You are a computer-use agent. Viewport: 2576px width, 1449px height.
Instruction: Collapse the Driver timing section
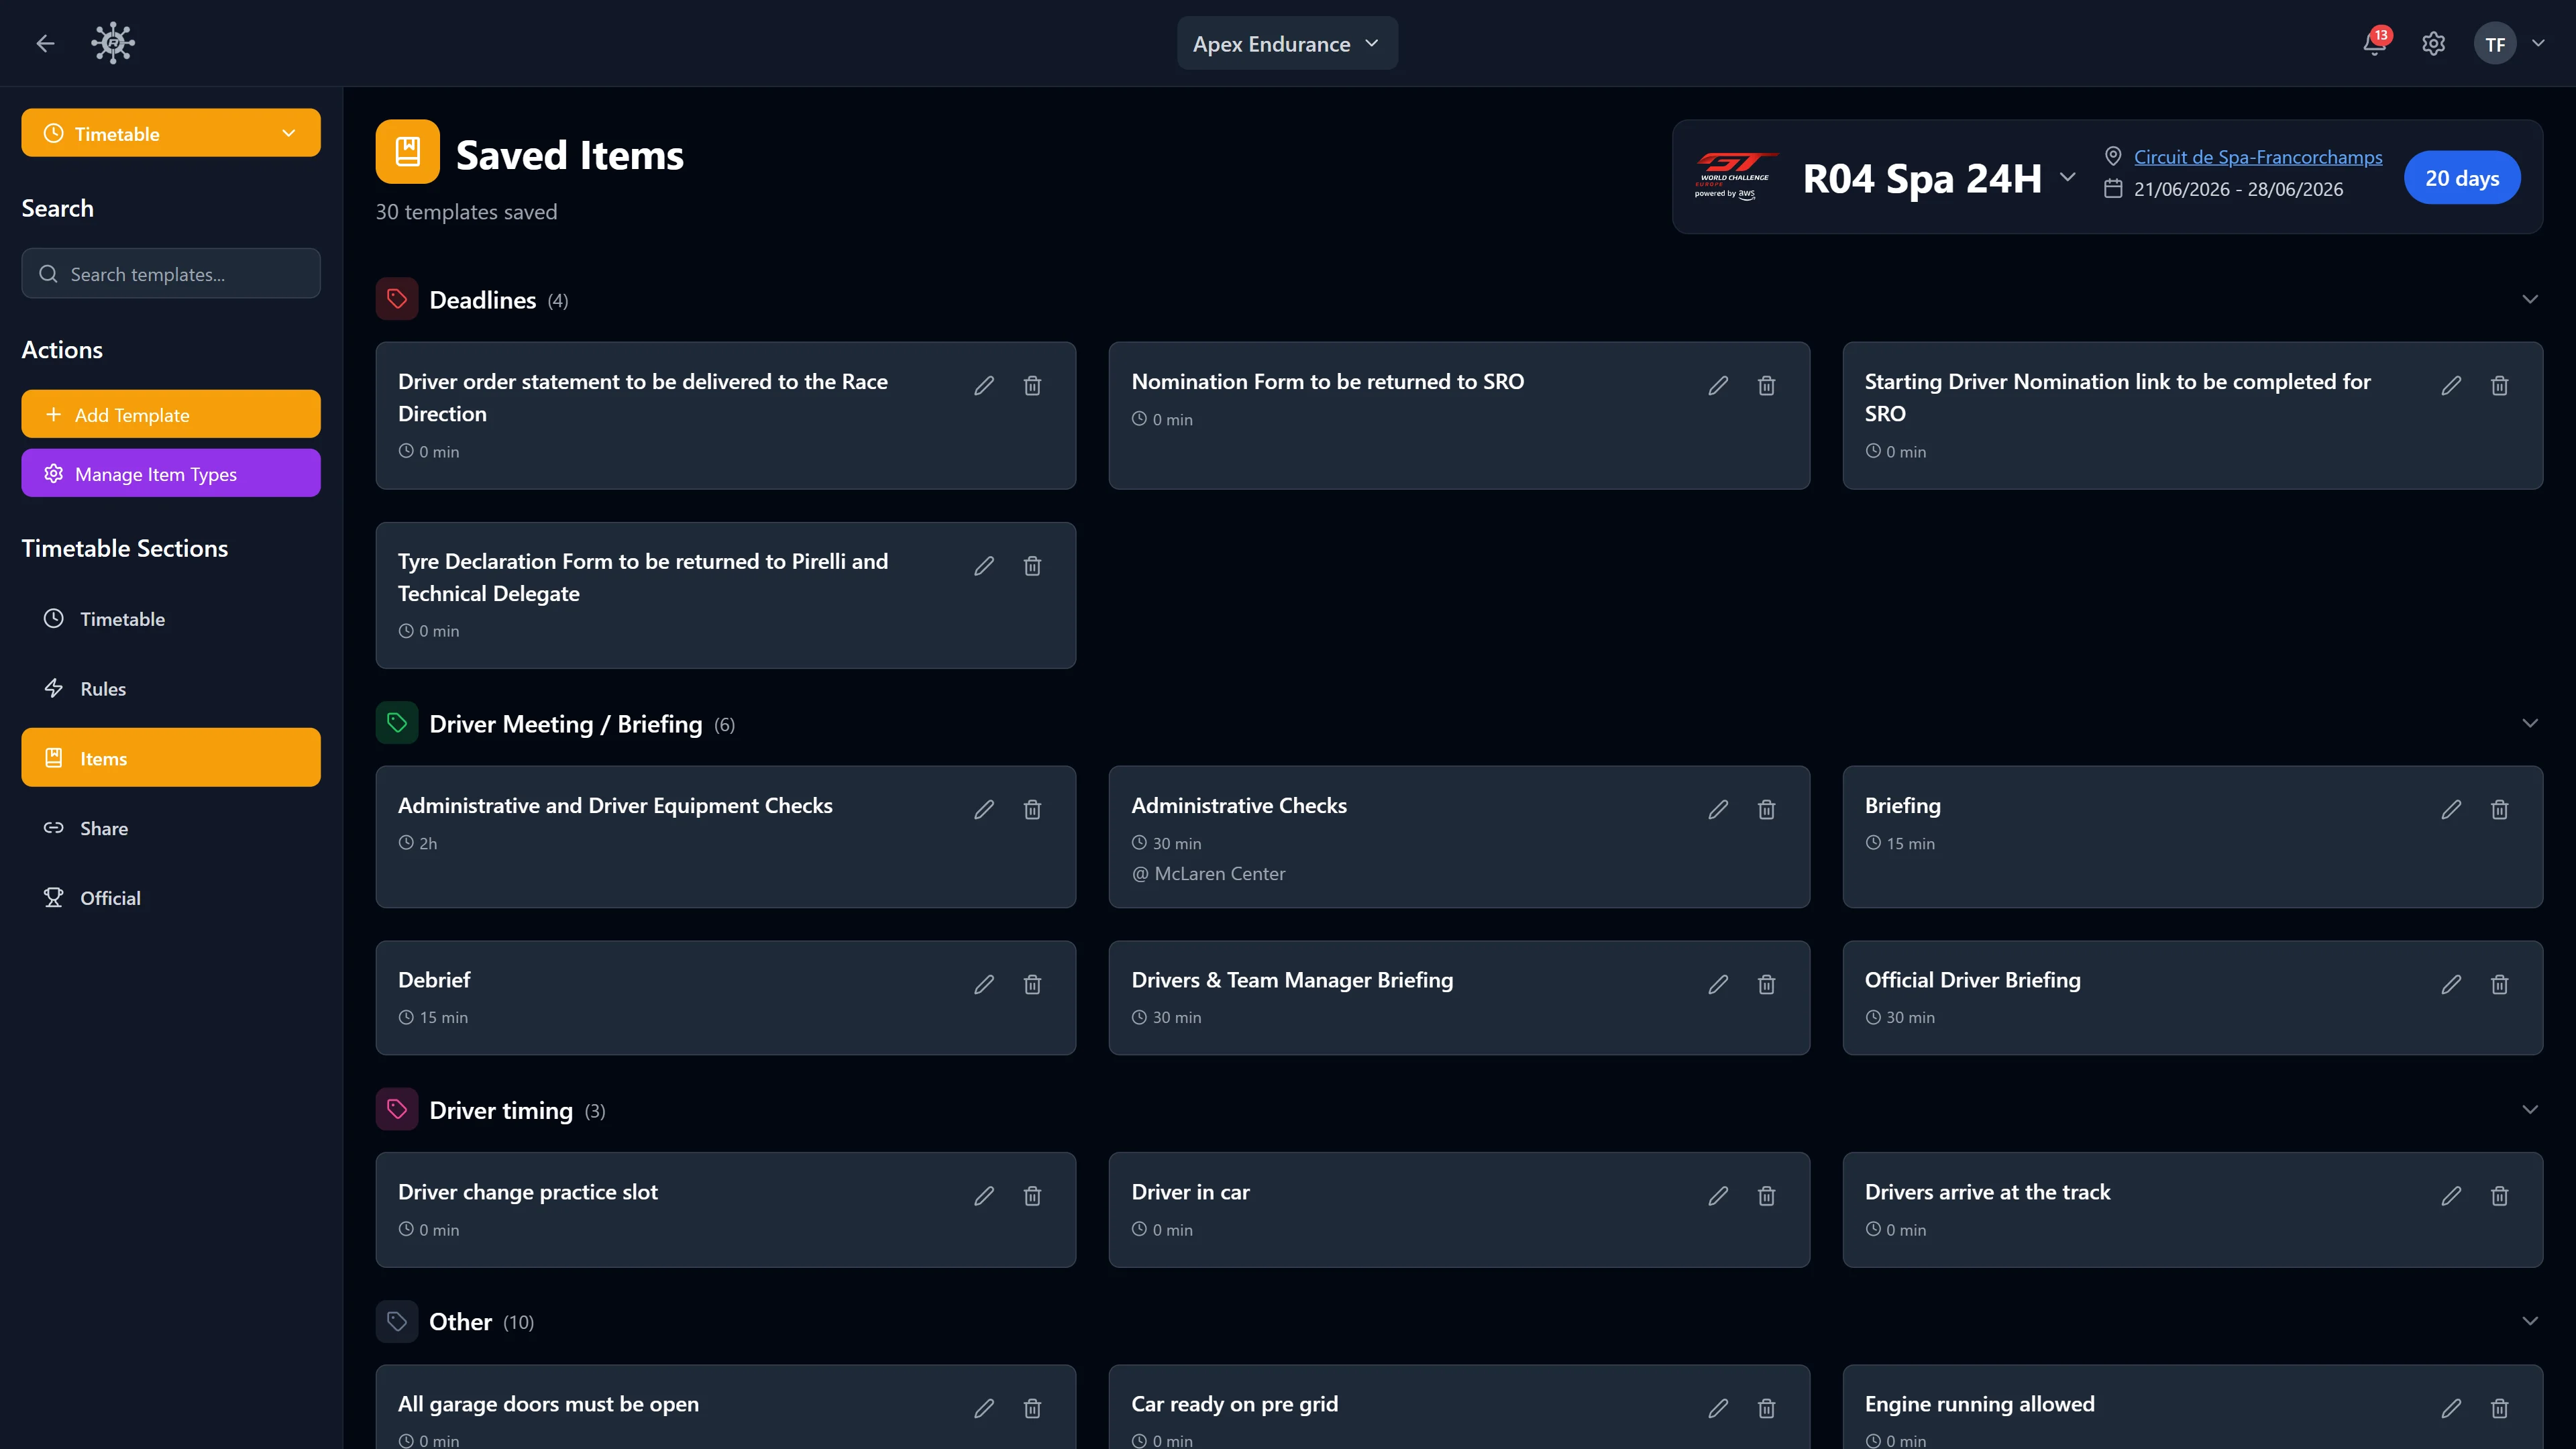[2530, 1110]
